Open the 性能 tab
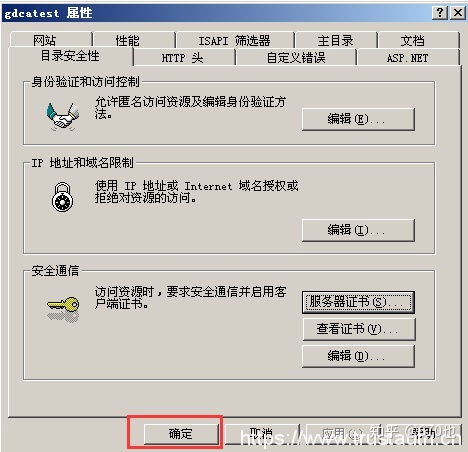 [134, 40]
